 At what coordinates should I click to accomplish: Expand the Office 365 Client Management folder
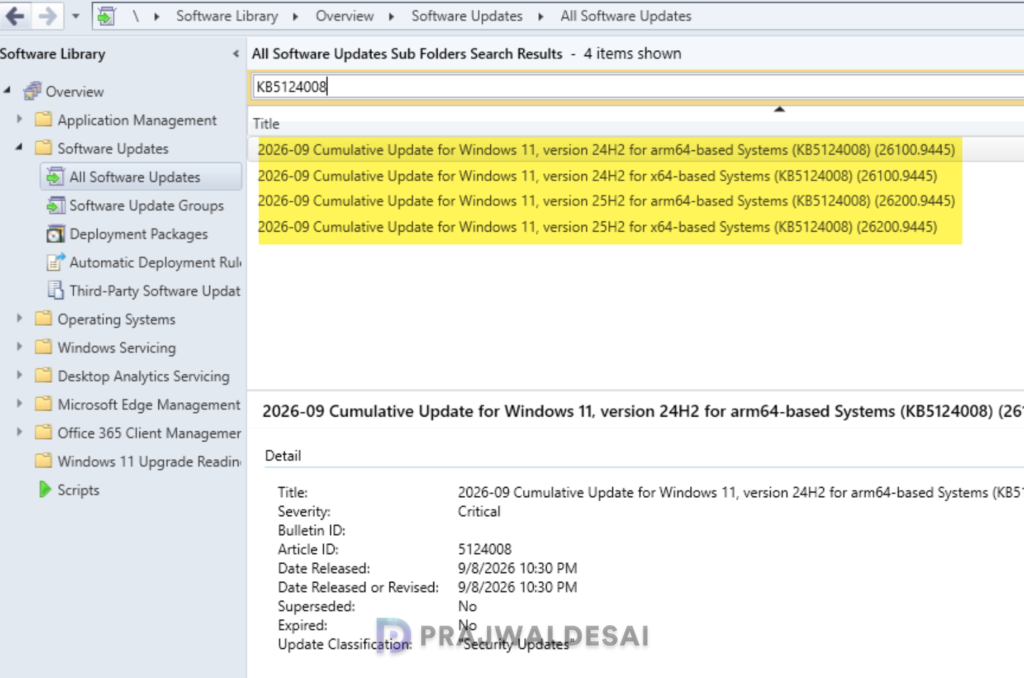click(20, 432)
